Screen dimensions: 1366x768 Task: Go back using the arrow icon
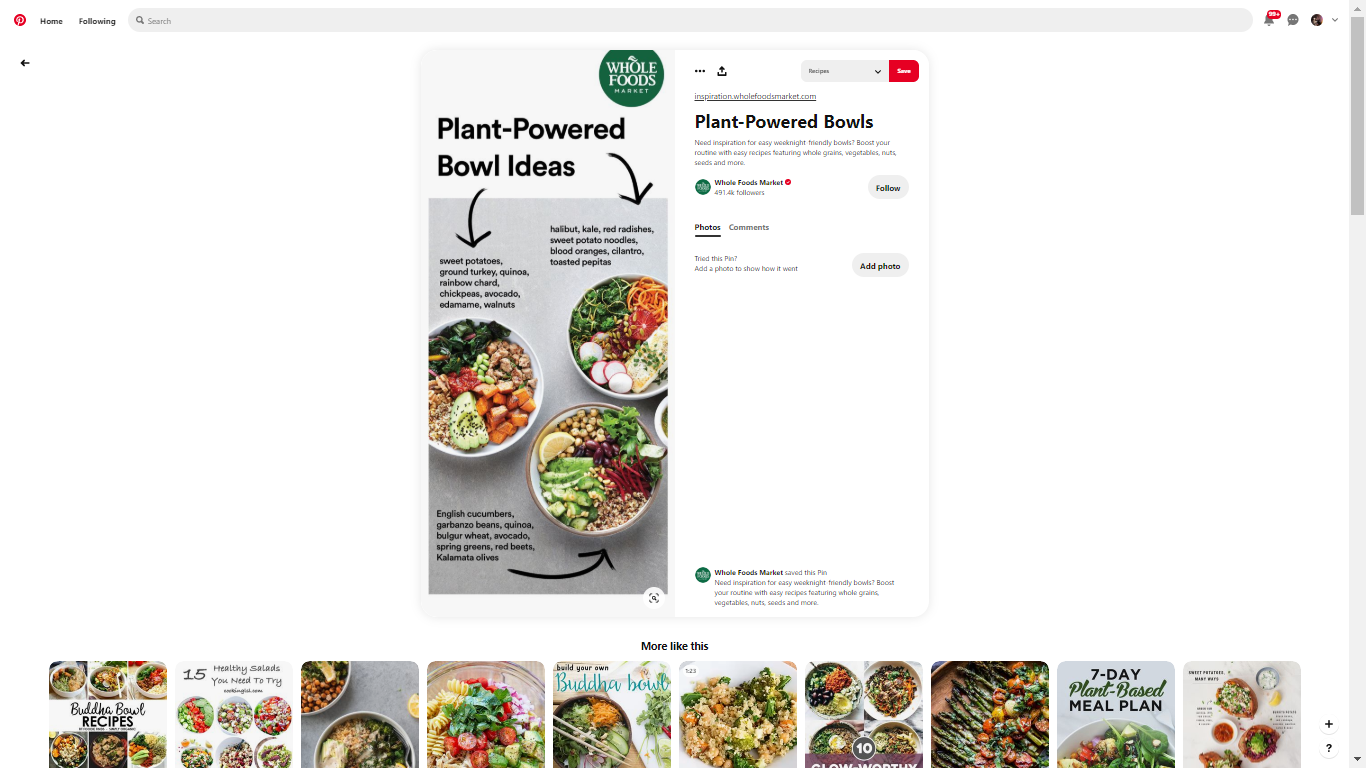tap(25, 63)
